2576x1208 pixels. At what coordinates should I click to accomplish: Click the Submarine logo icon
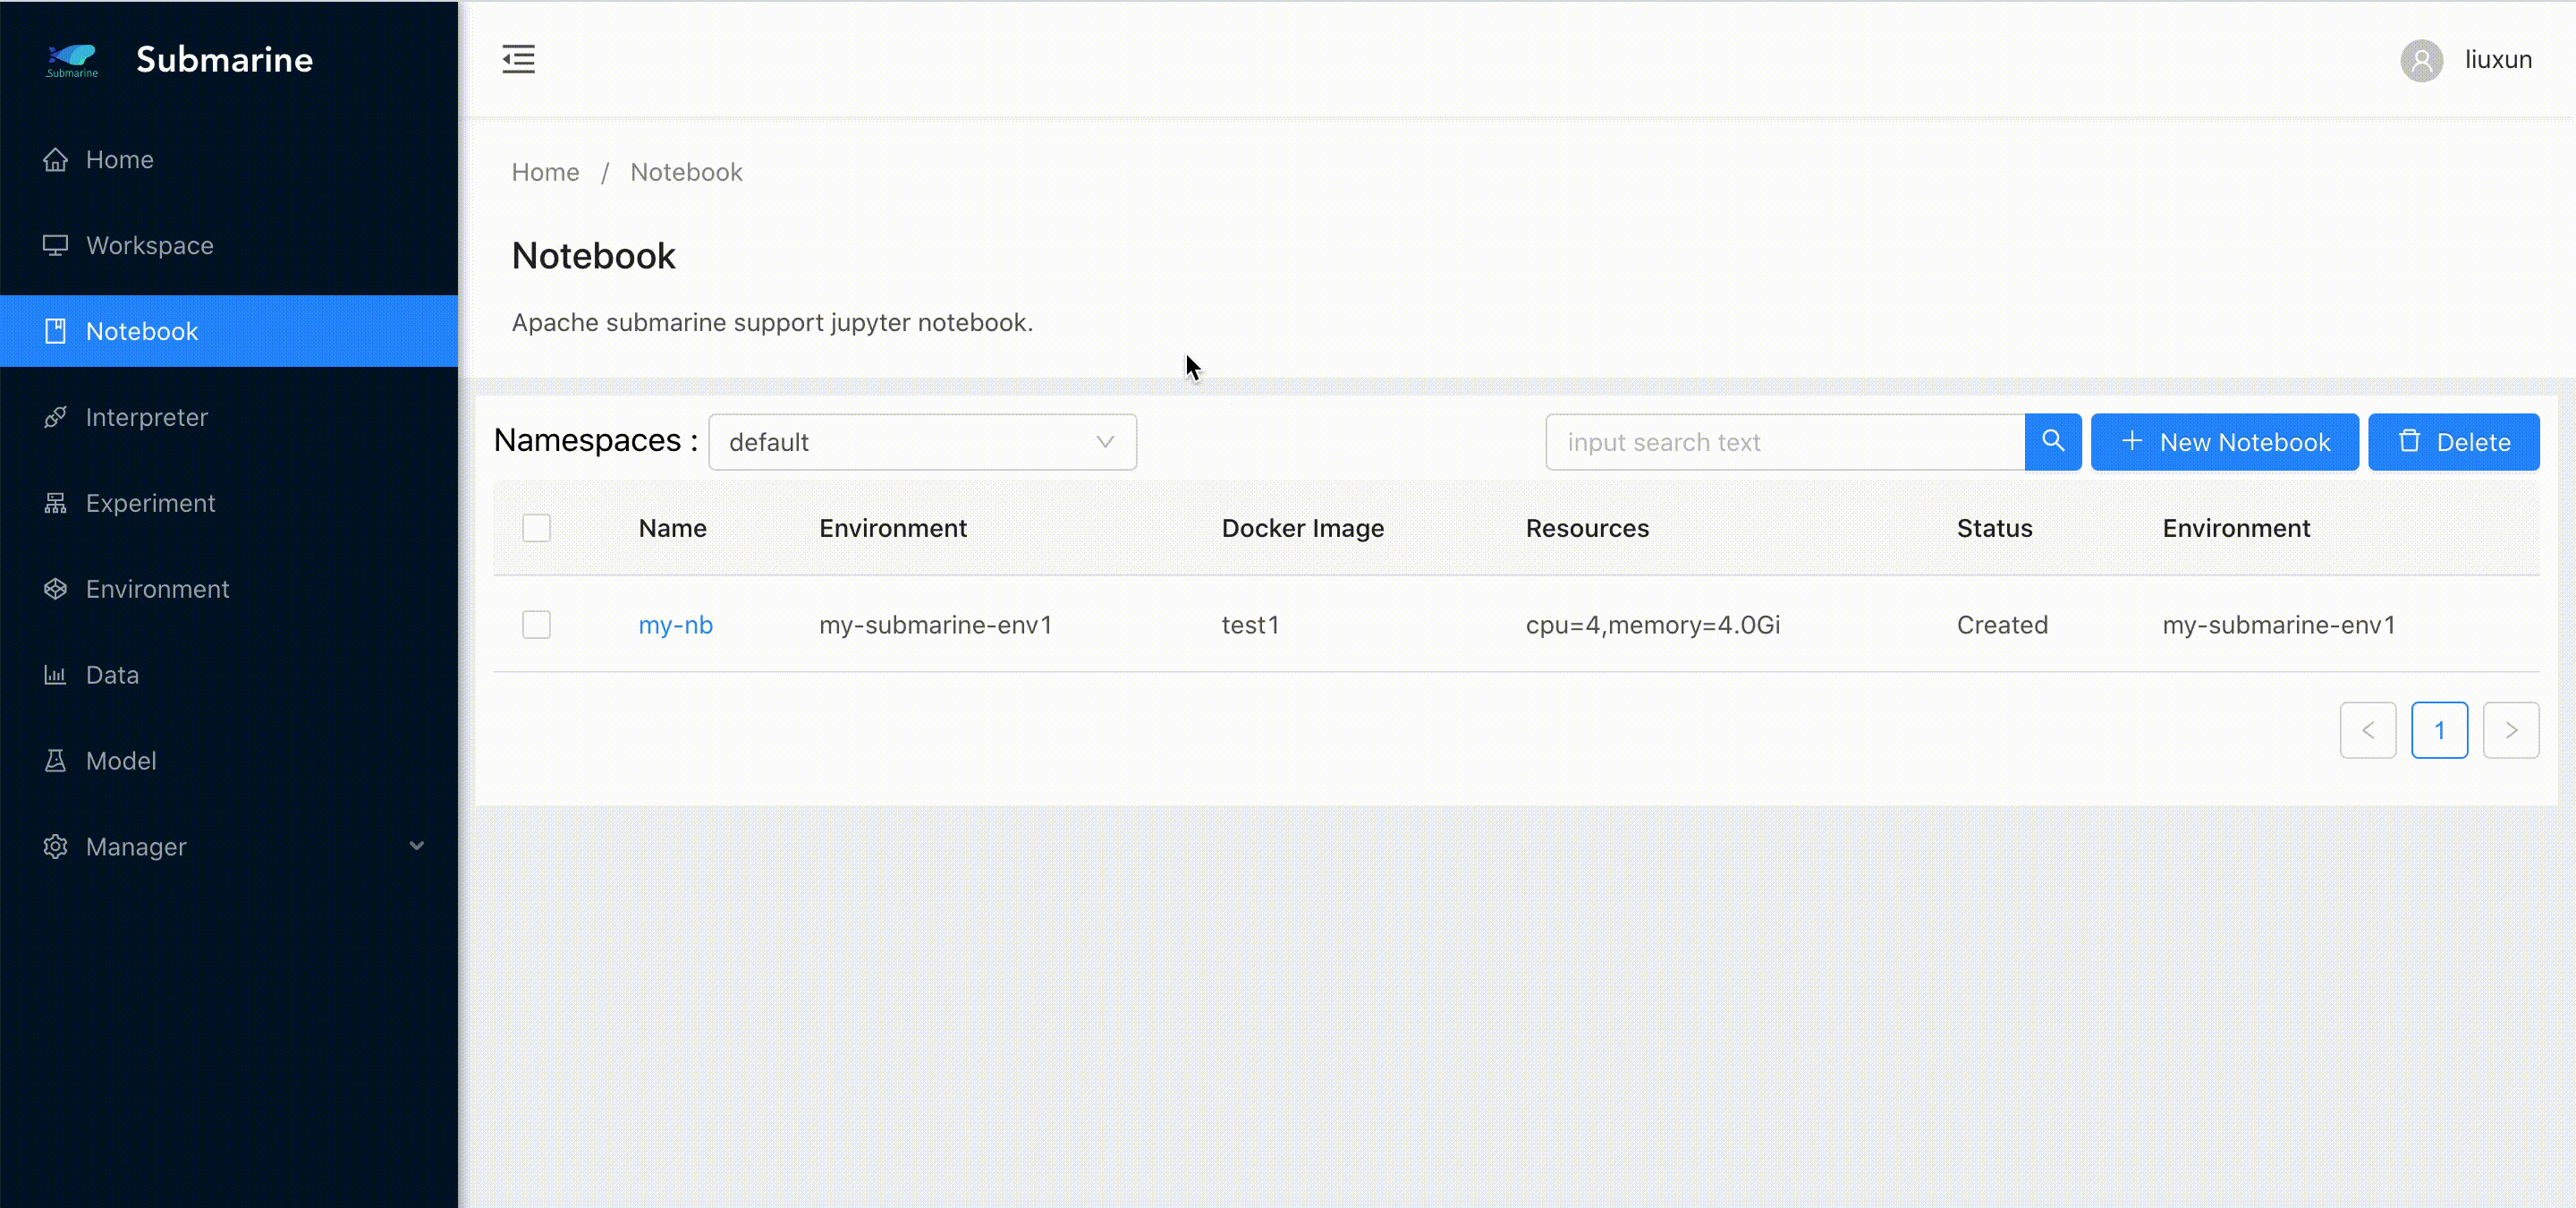[72, 59]
